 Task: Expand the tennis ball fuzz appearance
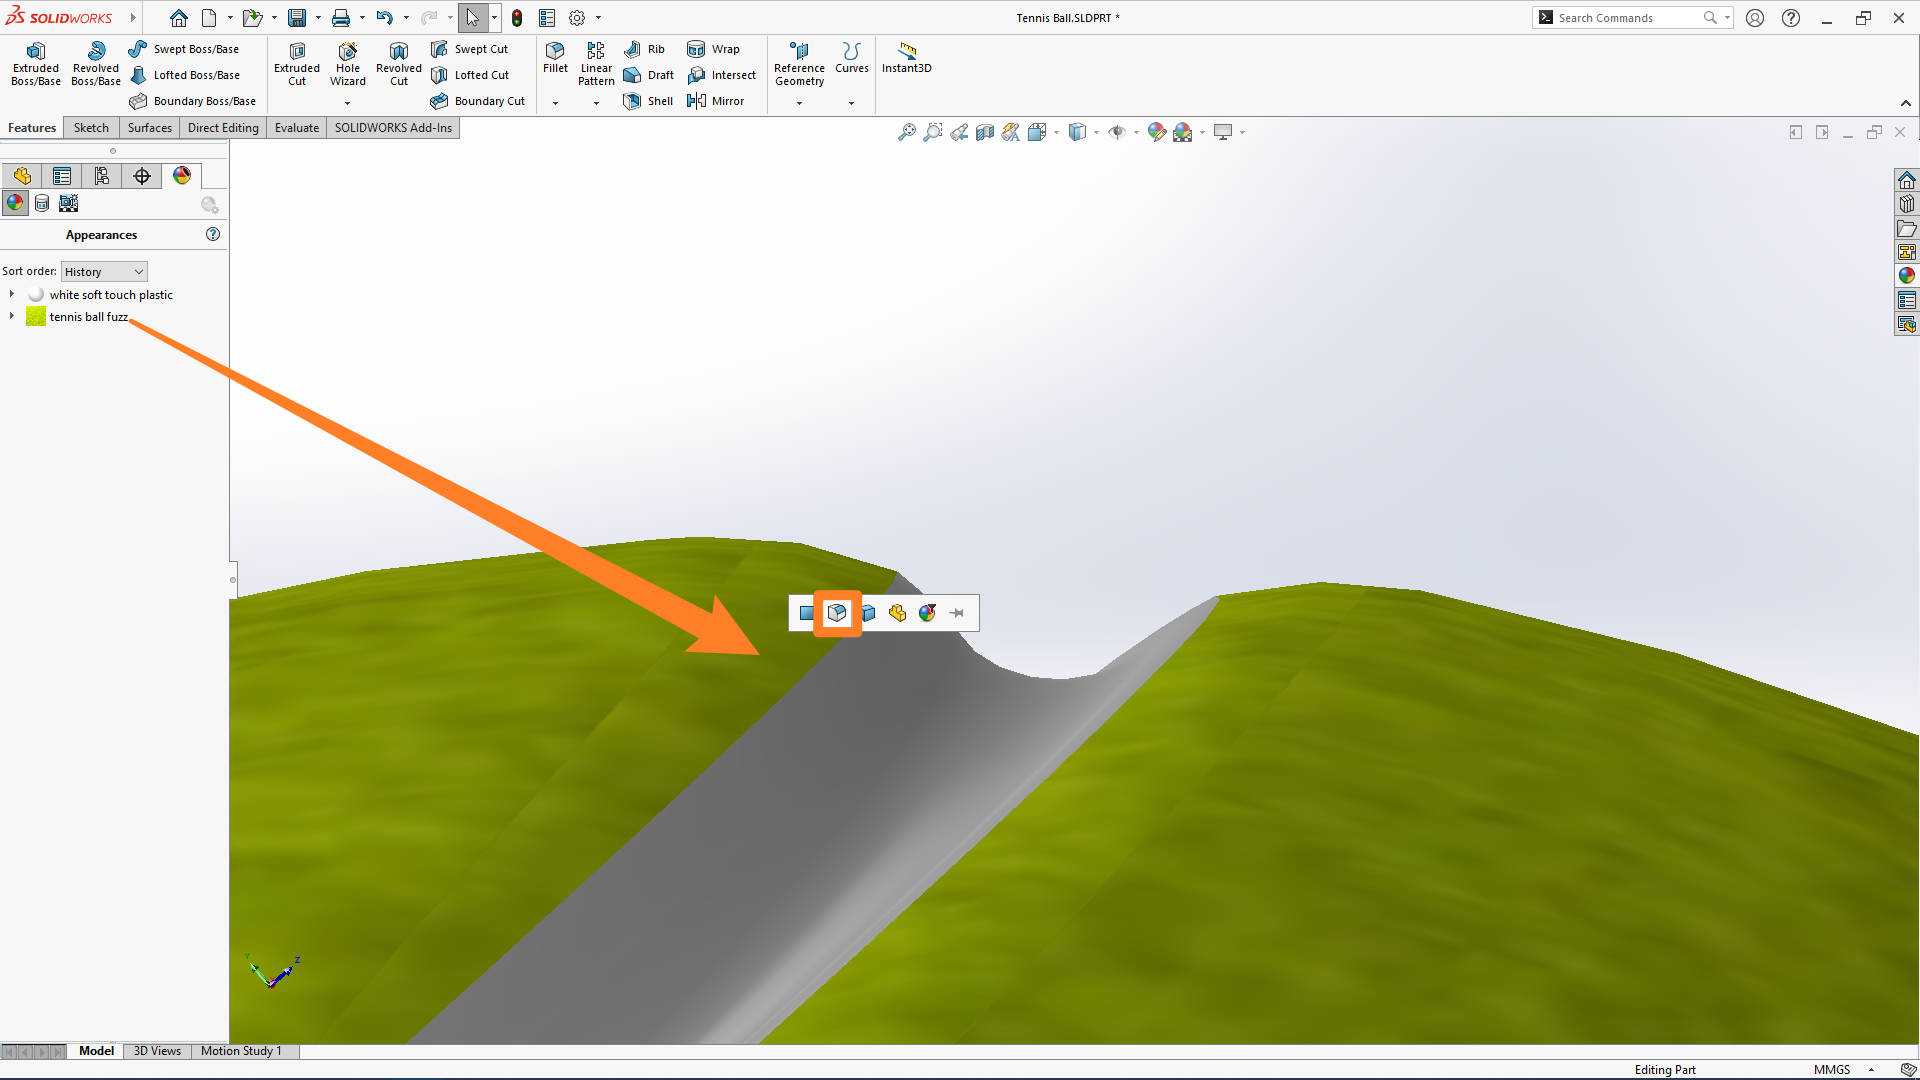(x=11, y=316)
